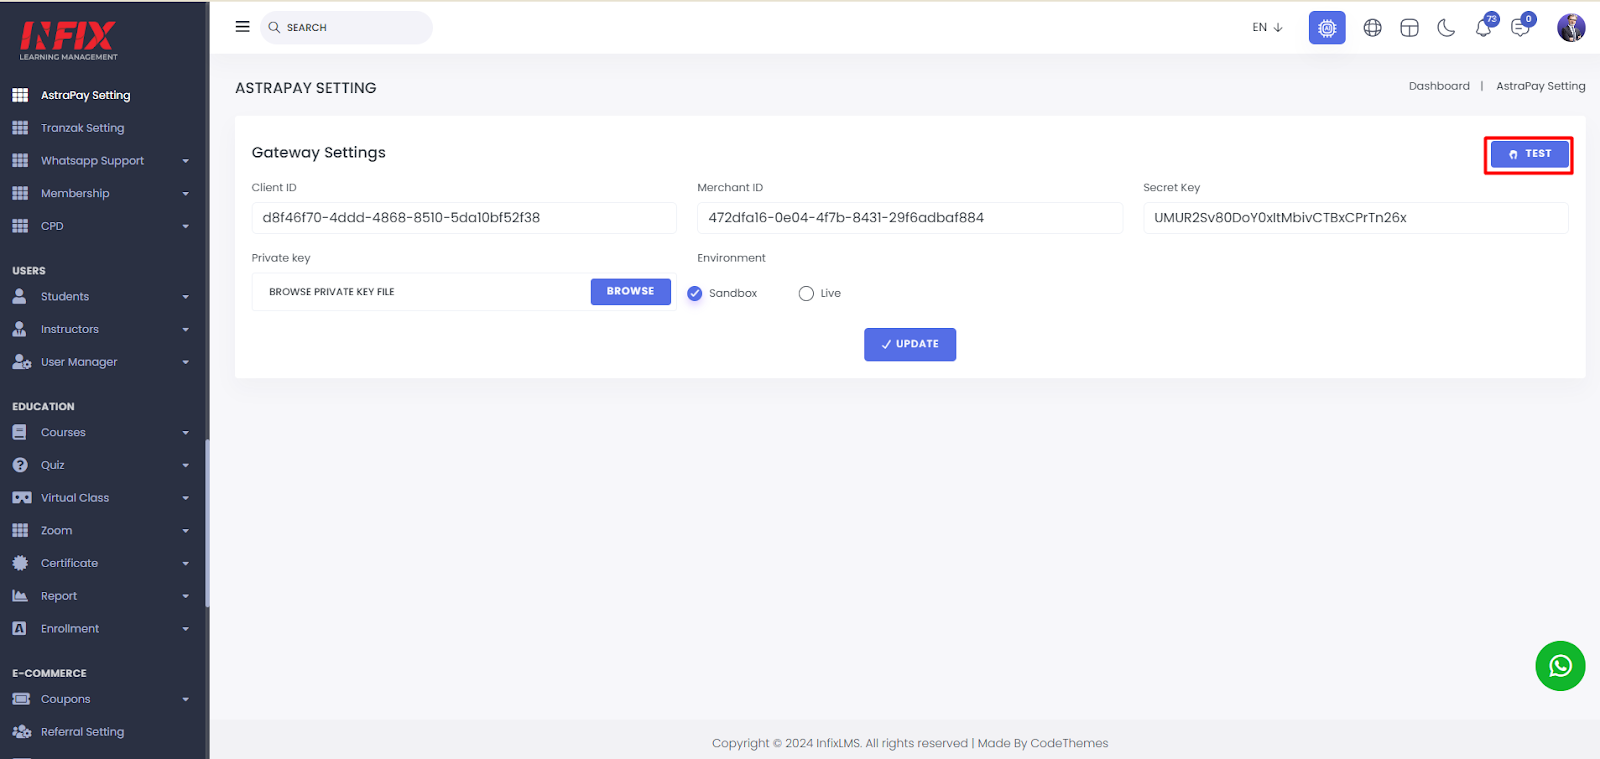Click the Students sidebar icon
1600x759 pixels.
(19, 296)
